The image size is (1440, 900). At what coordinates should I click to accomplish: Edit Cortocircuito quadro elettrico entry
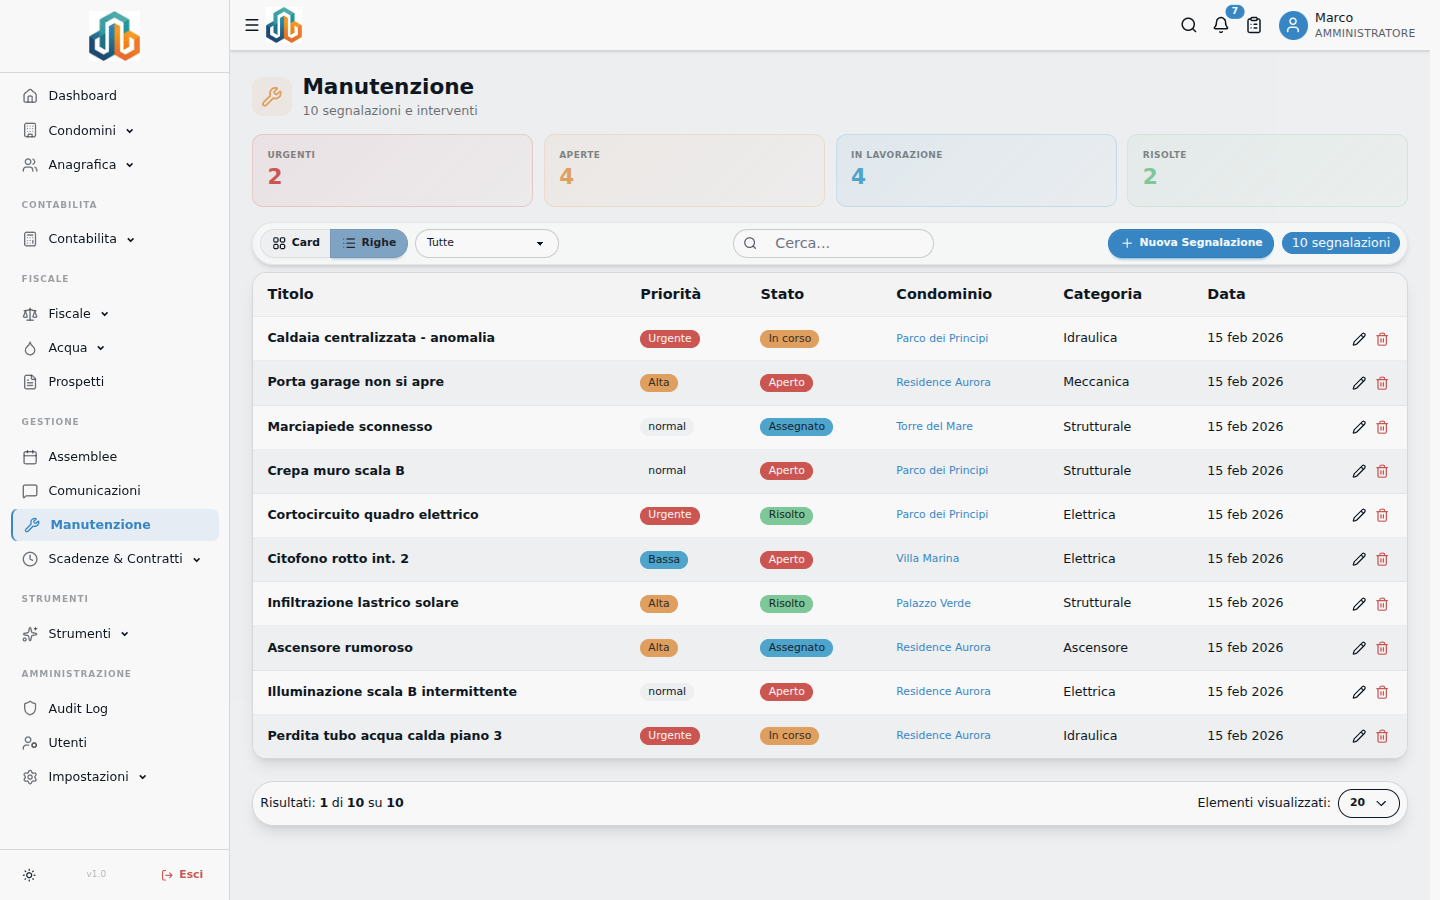click(x=1359, y=515)
